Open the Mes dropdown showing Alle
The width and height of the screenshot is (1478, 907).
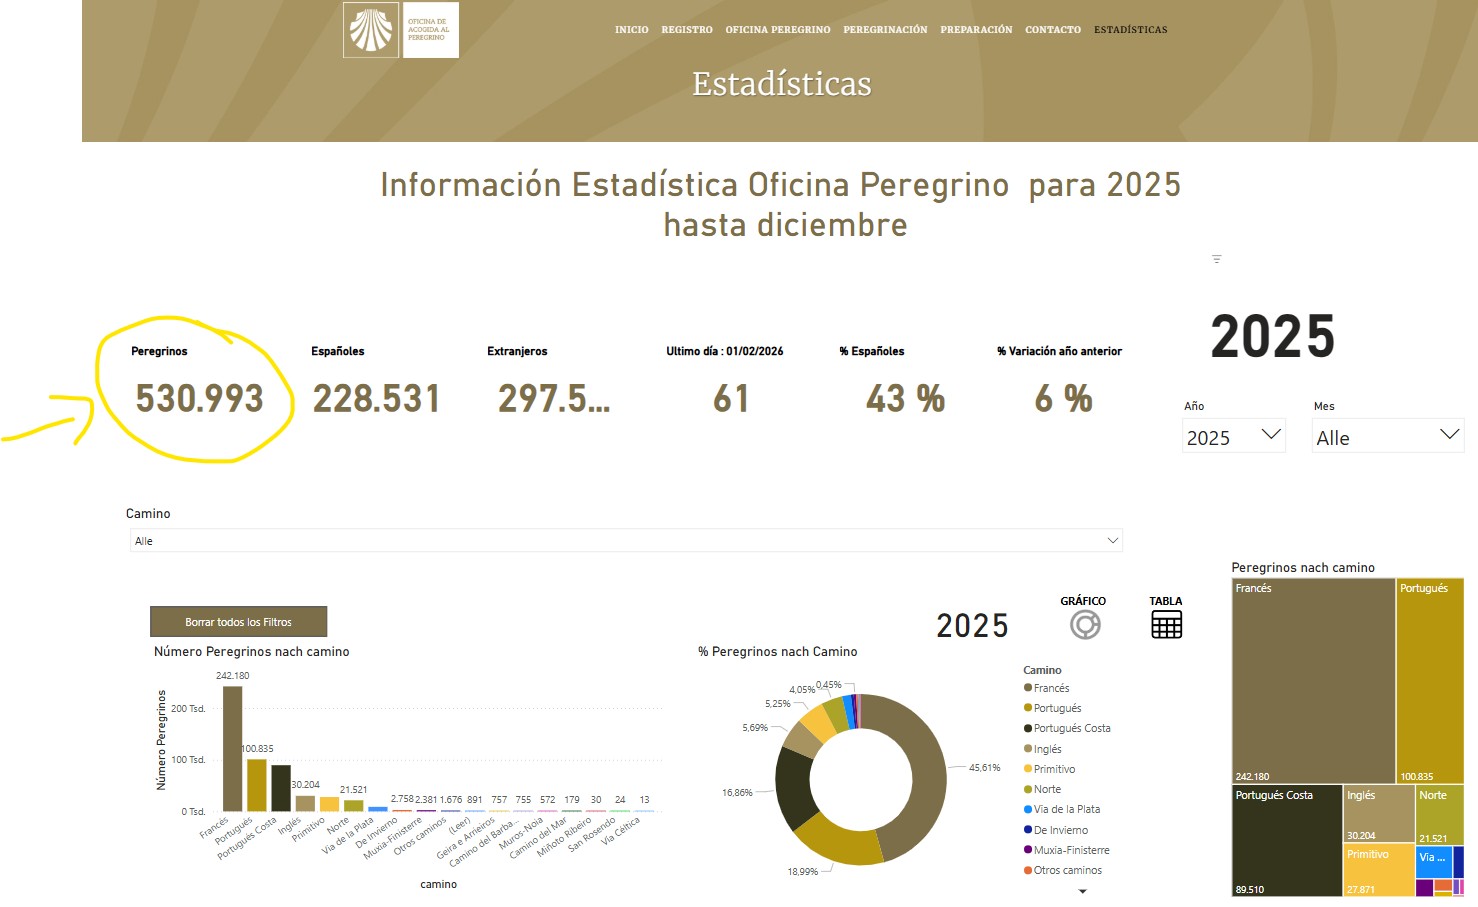(x=1387, y=435)
